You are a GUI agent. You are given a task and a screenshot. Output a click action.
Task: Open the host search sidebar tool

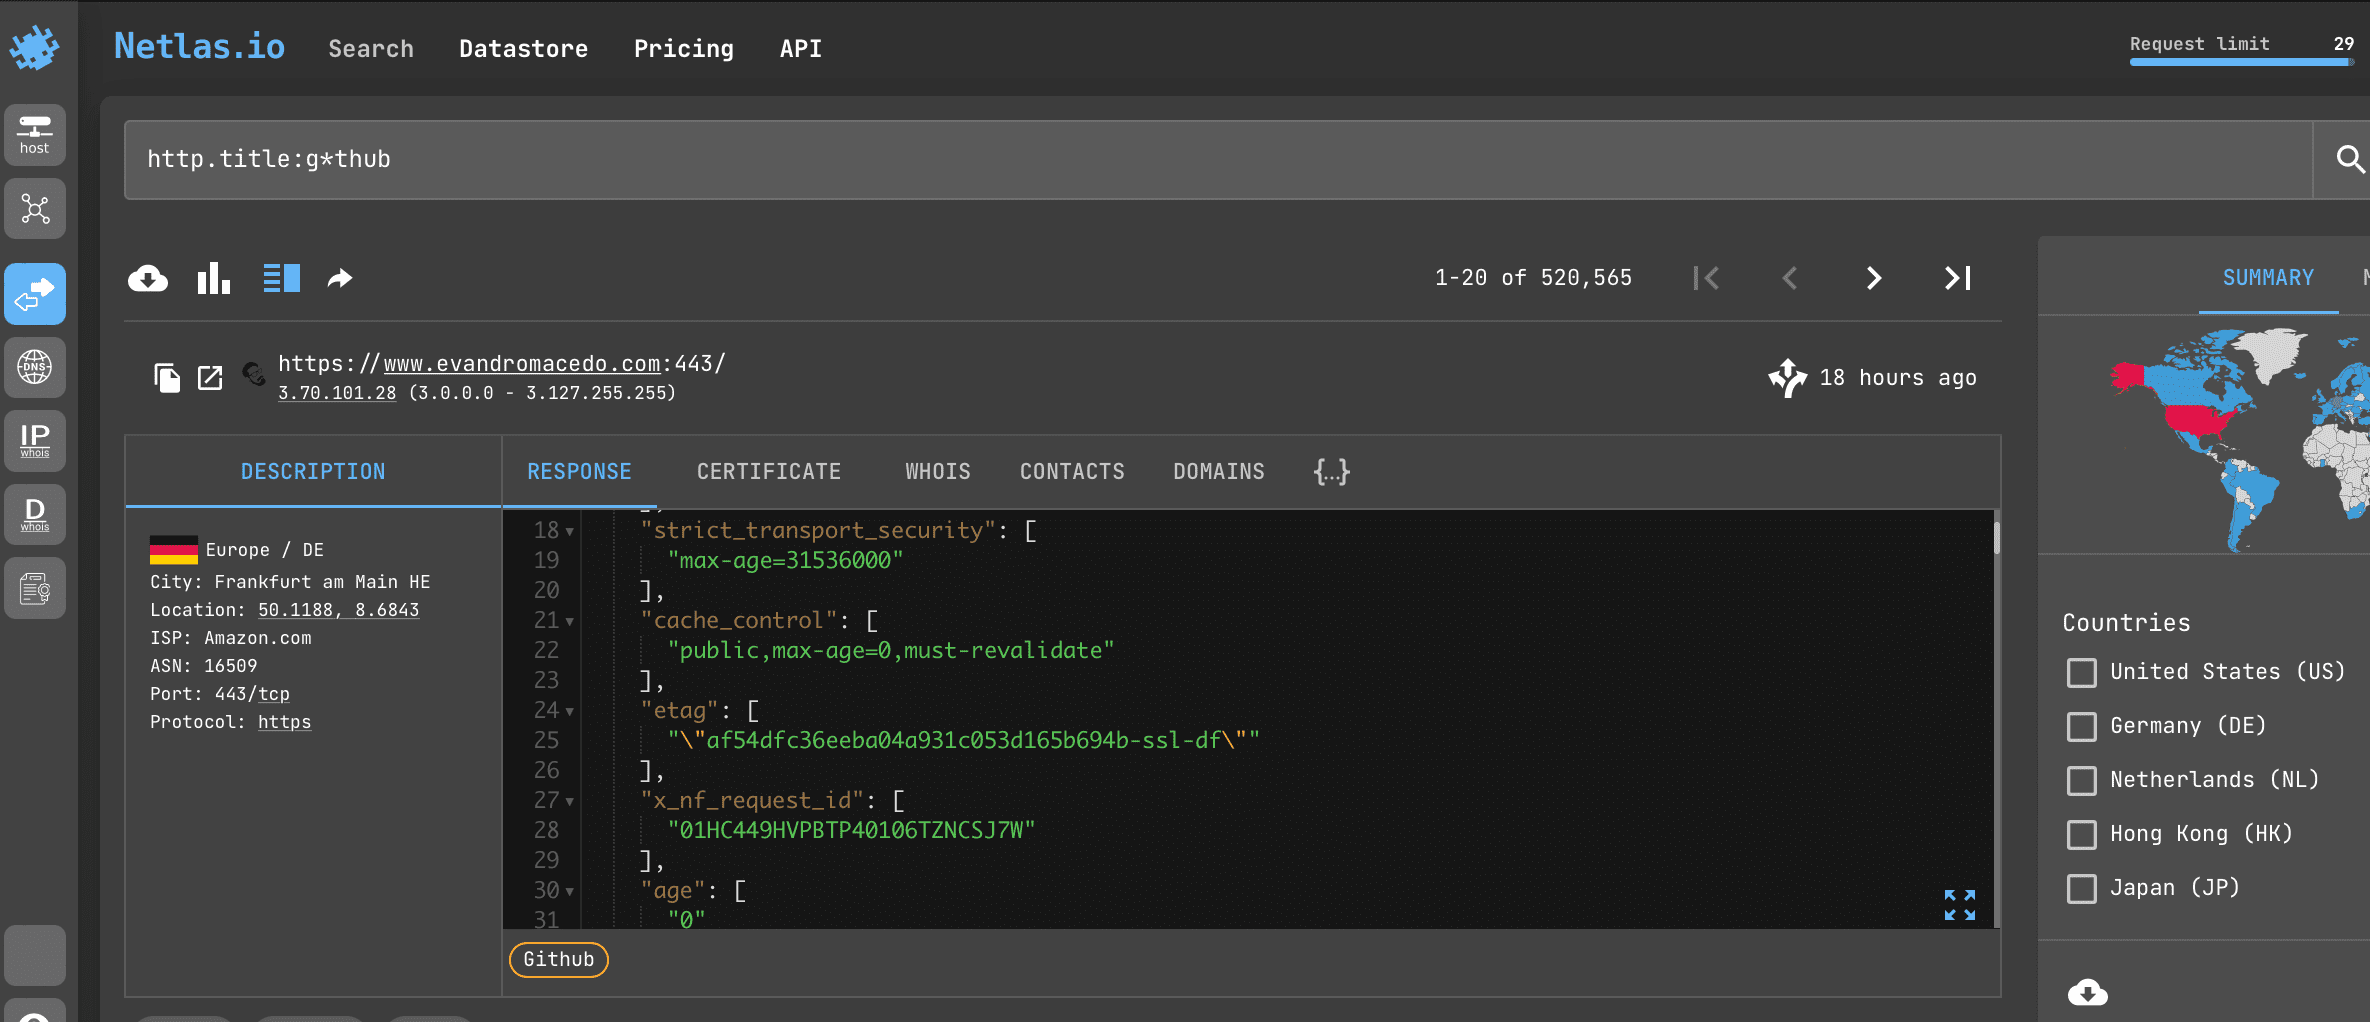click(x=35, y=135)
